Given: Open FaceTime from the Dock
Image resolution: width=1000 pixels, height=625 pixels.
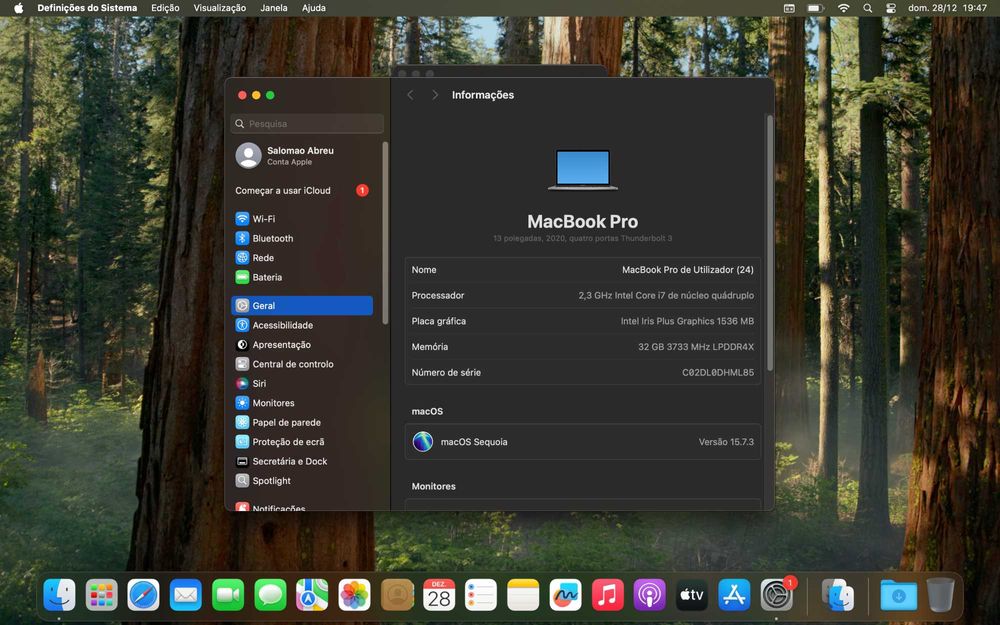Looking at the screenshot, I should [x=228, y=596].
